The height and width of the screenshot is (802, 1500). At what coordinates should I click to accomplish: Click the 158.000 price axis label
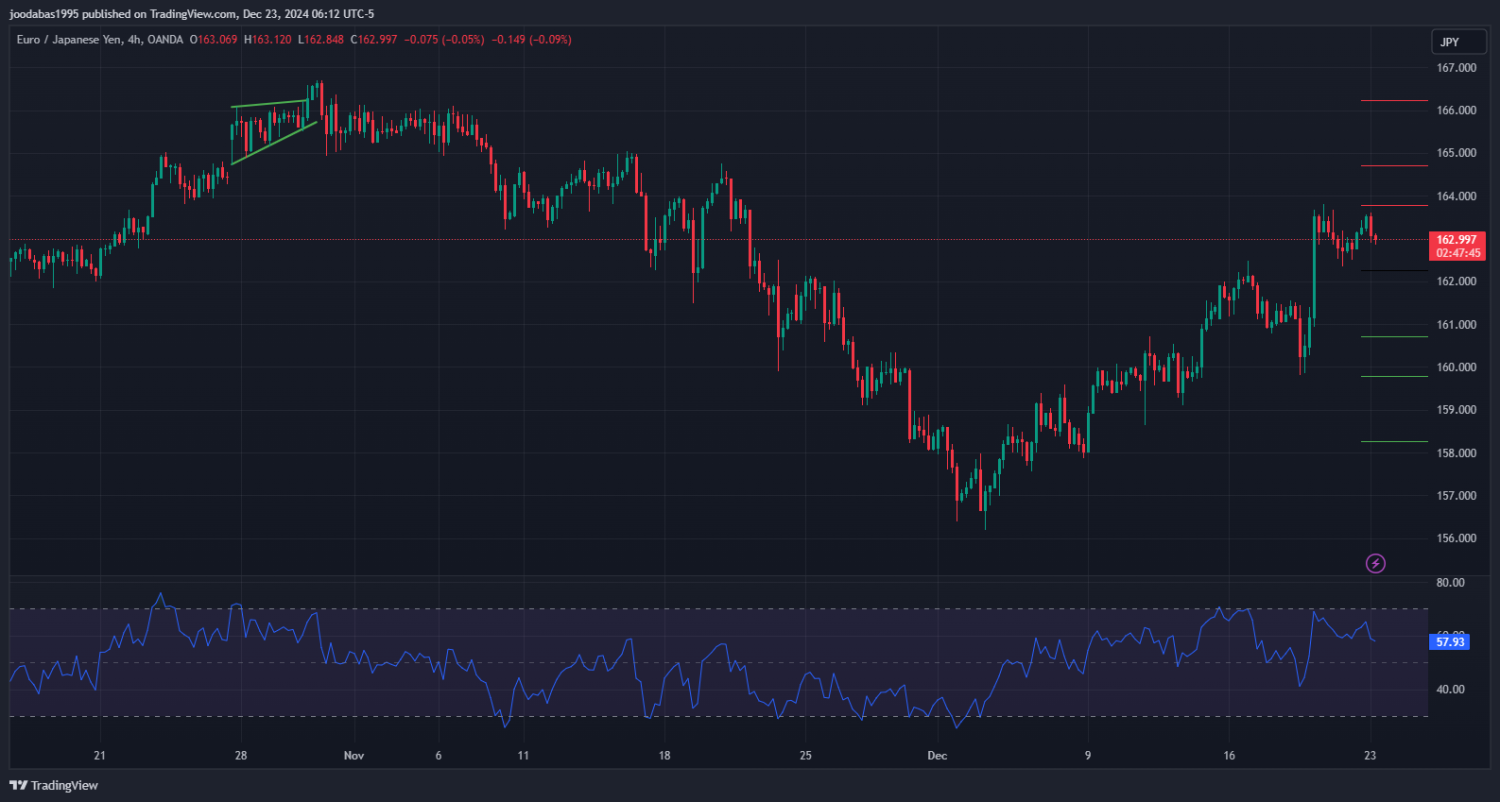coord(1457,453)
